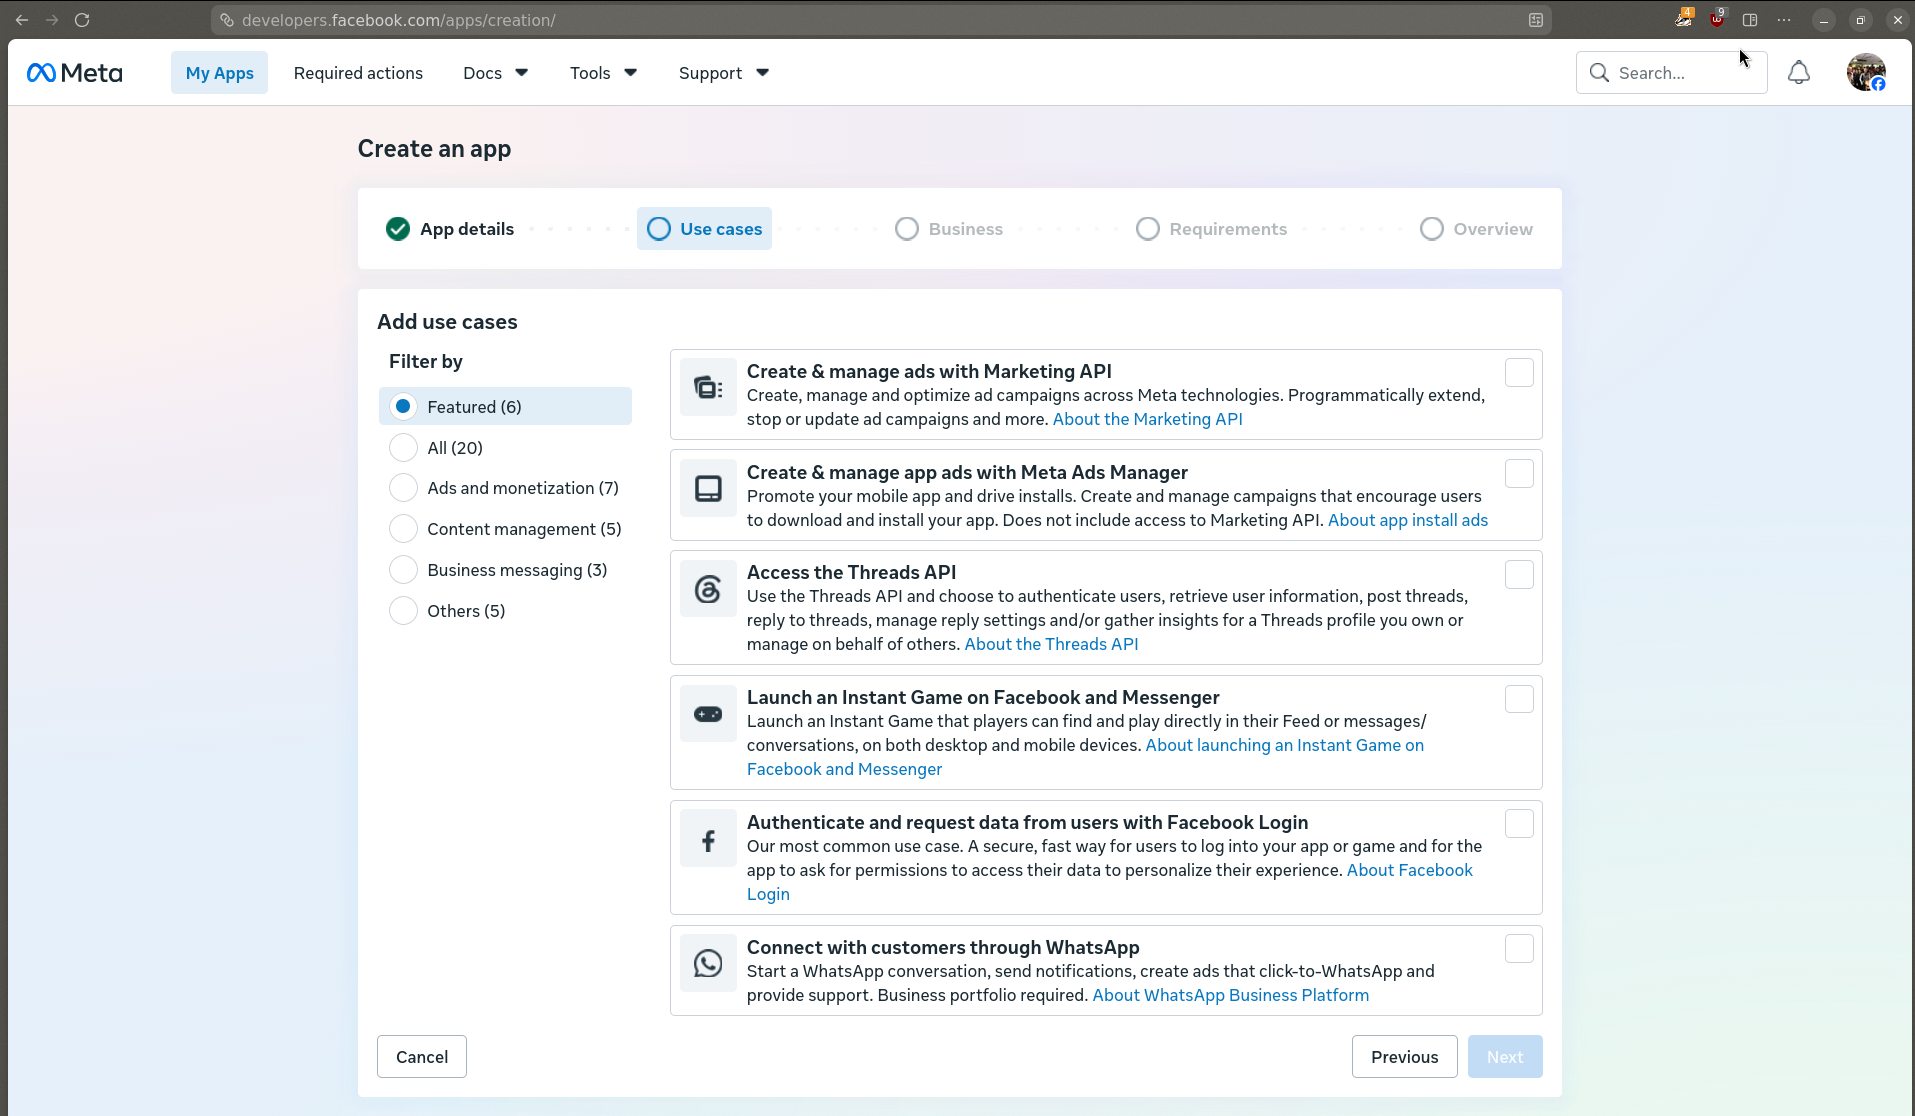Click the extension icon with orange badge
Screen dimensions: 1915x1116
pyautogui.click(x=1684, y=19)
